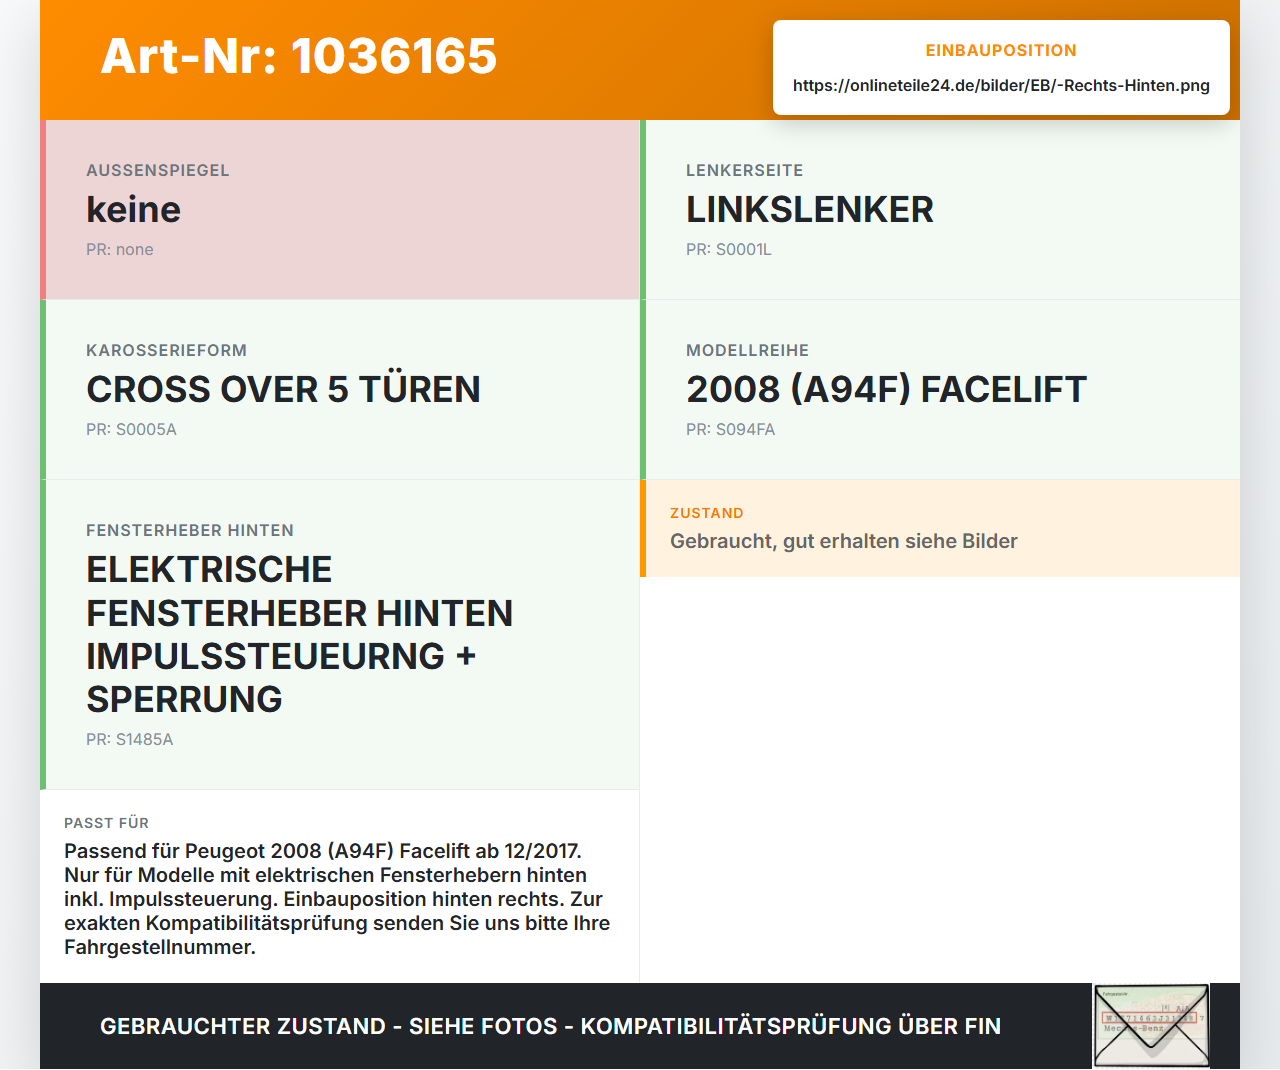The height and width of the screenshot is (1070, 1280).
Task: Select 'Gebraucht, gut erhalten siehe Bilder' text
Action: 844,541
